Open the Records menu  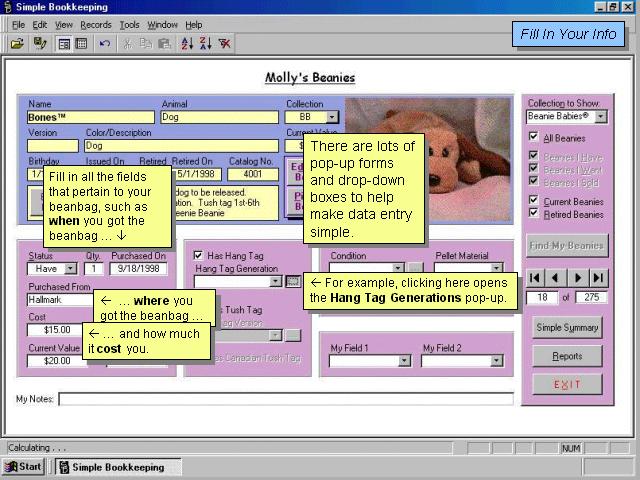click(96, 24)
